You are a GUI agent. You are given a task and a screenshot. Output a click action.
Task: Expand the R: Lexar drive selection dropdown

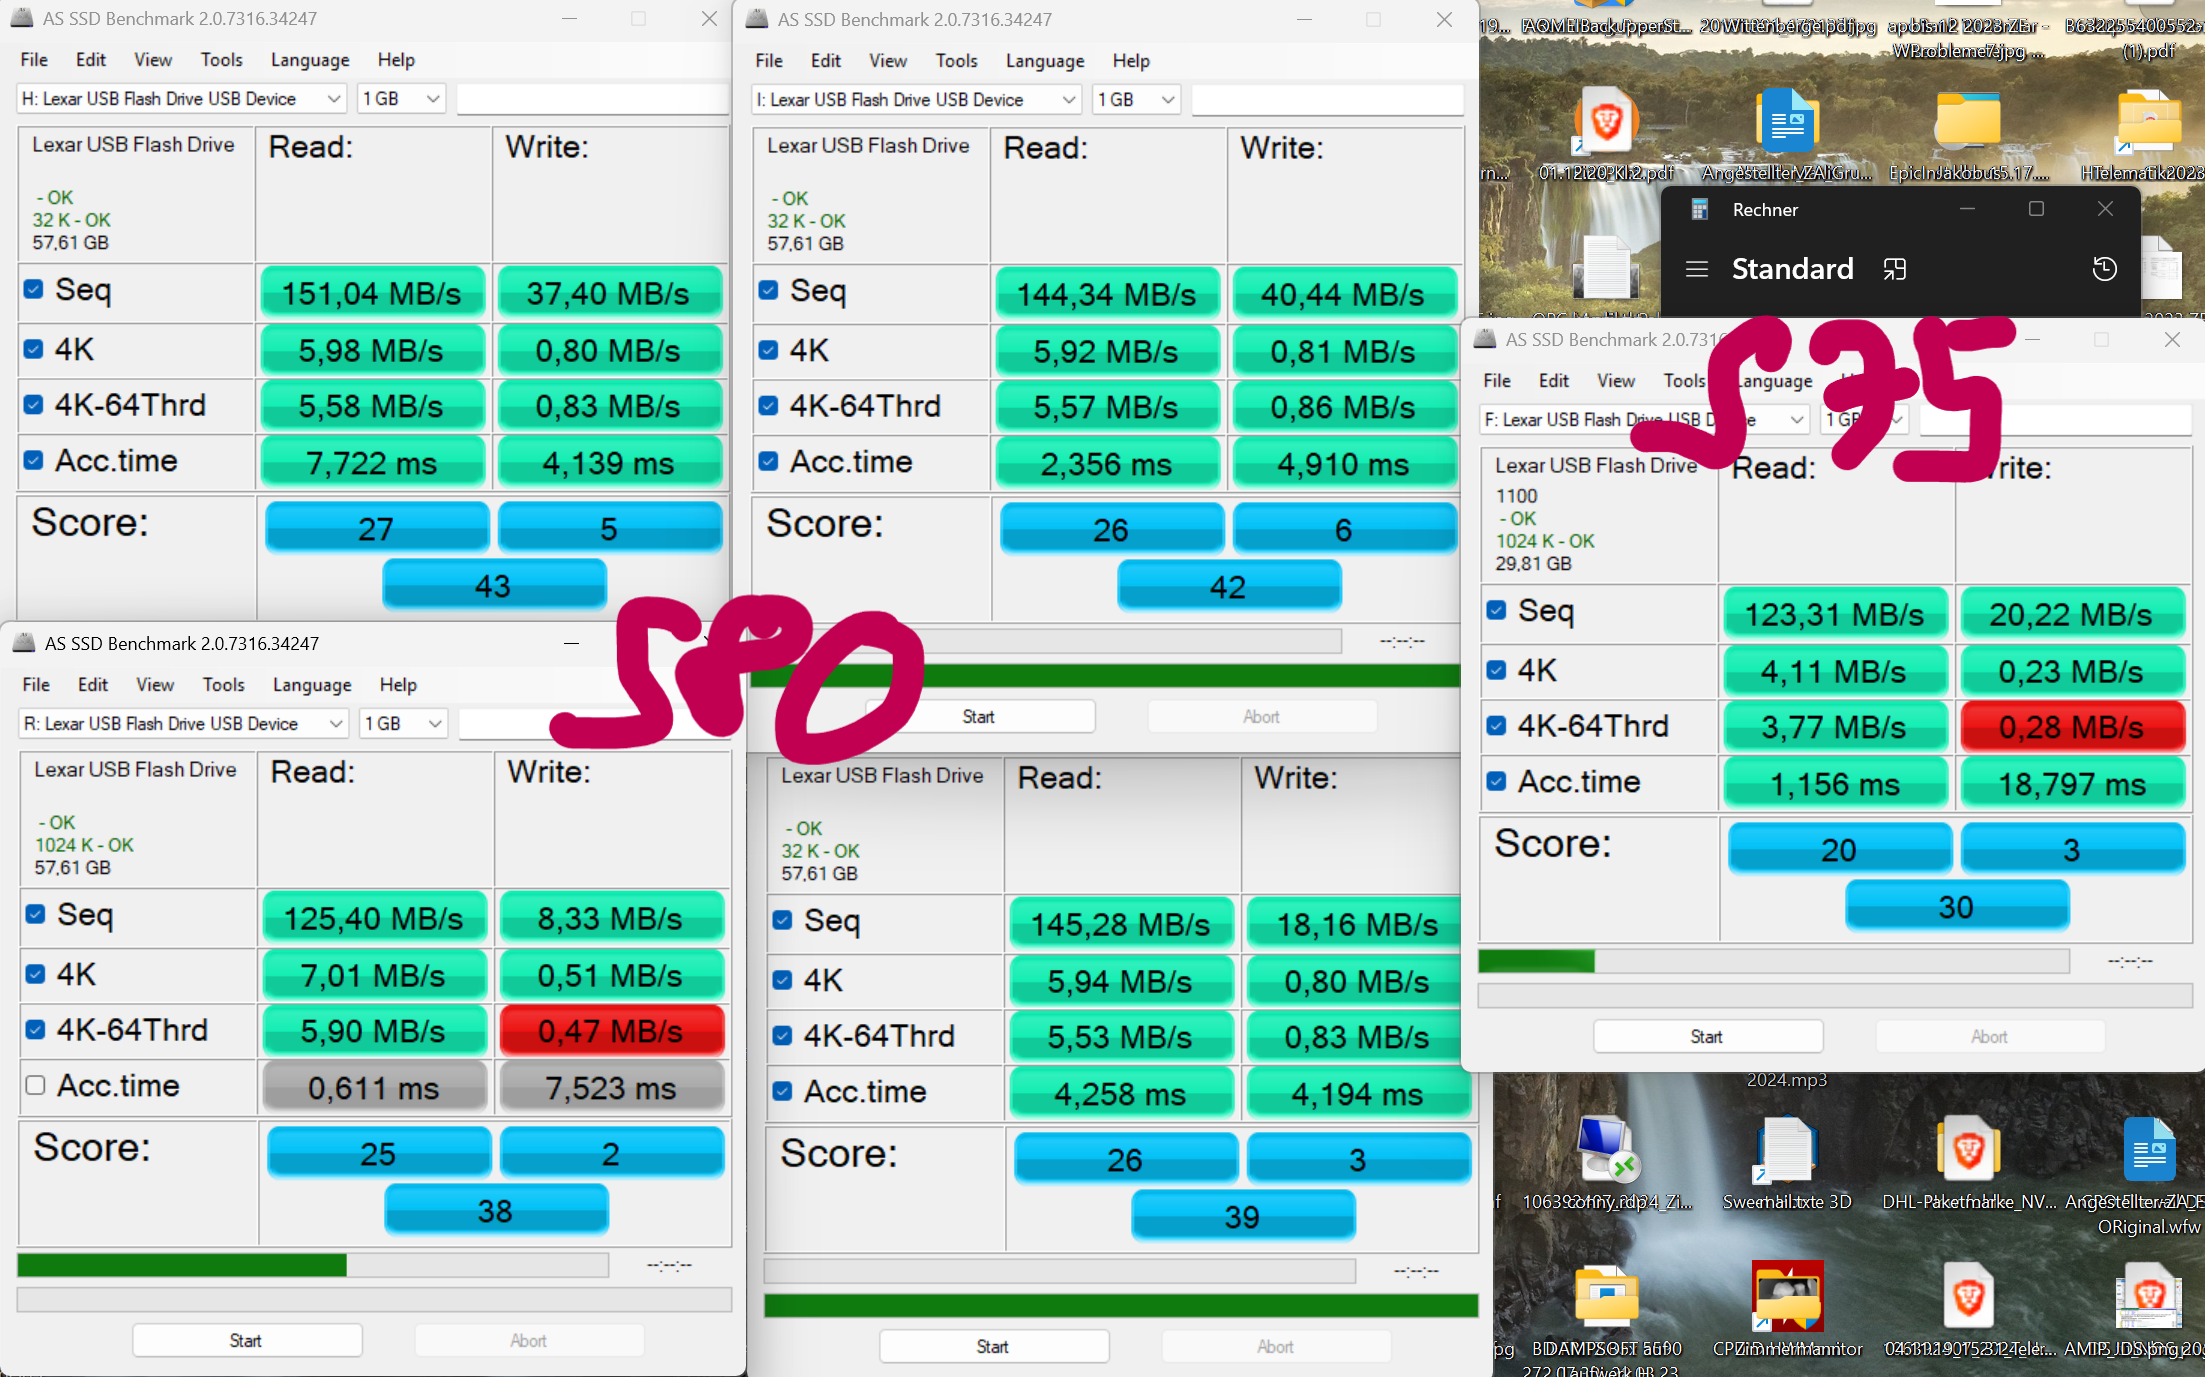(336, 724)
